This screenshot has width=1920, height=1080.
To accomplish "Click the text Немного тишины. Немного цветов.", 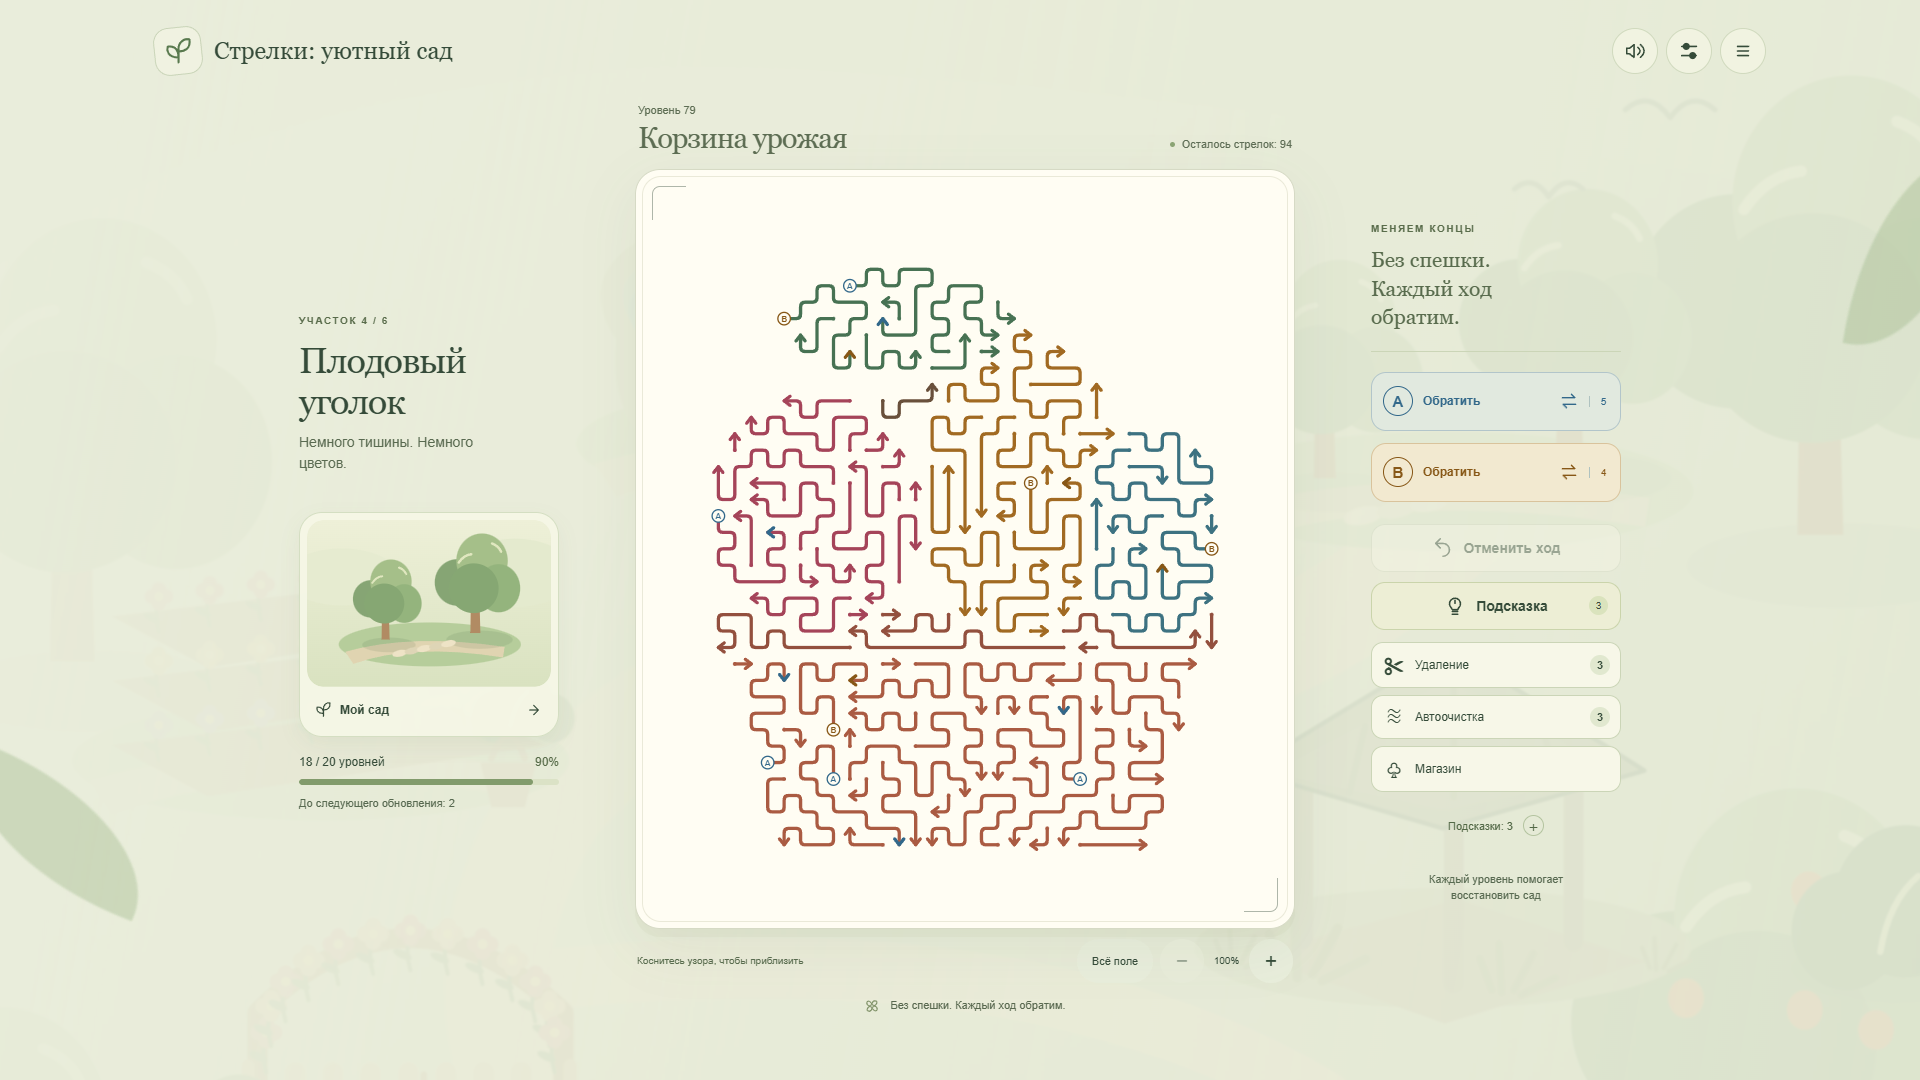I will pyautogui.click(x=386, y=453).
